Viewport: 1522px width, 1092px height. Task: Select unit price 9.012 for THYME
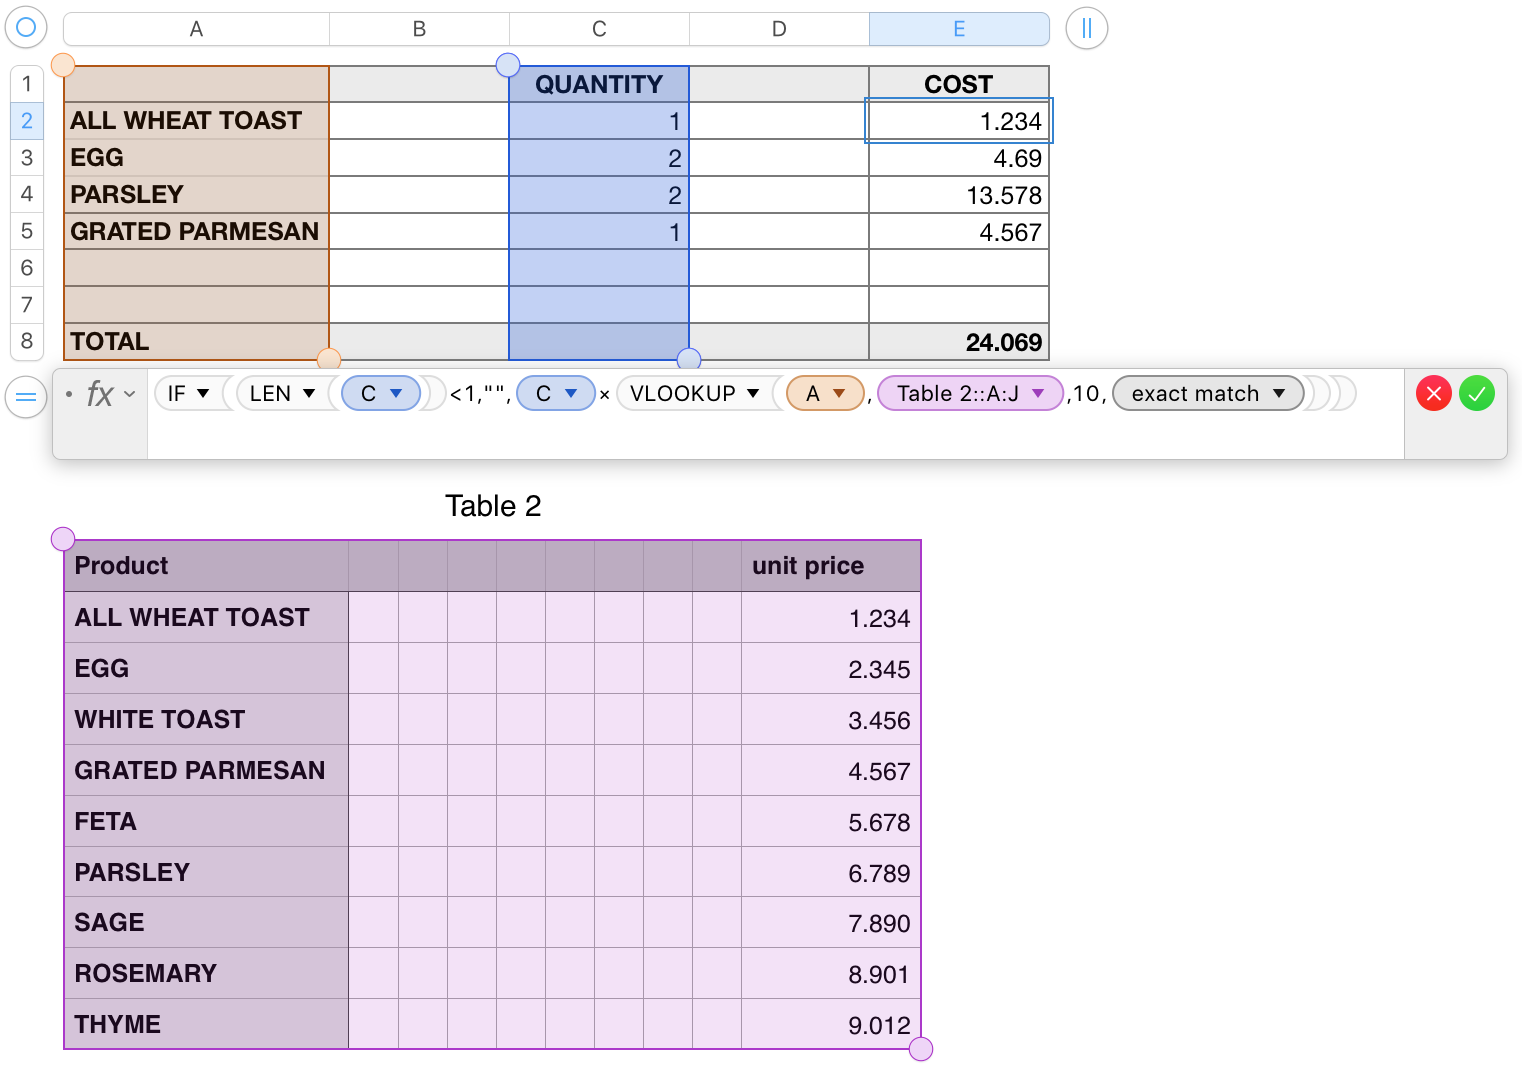pos(831,1024)
